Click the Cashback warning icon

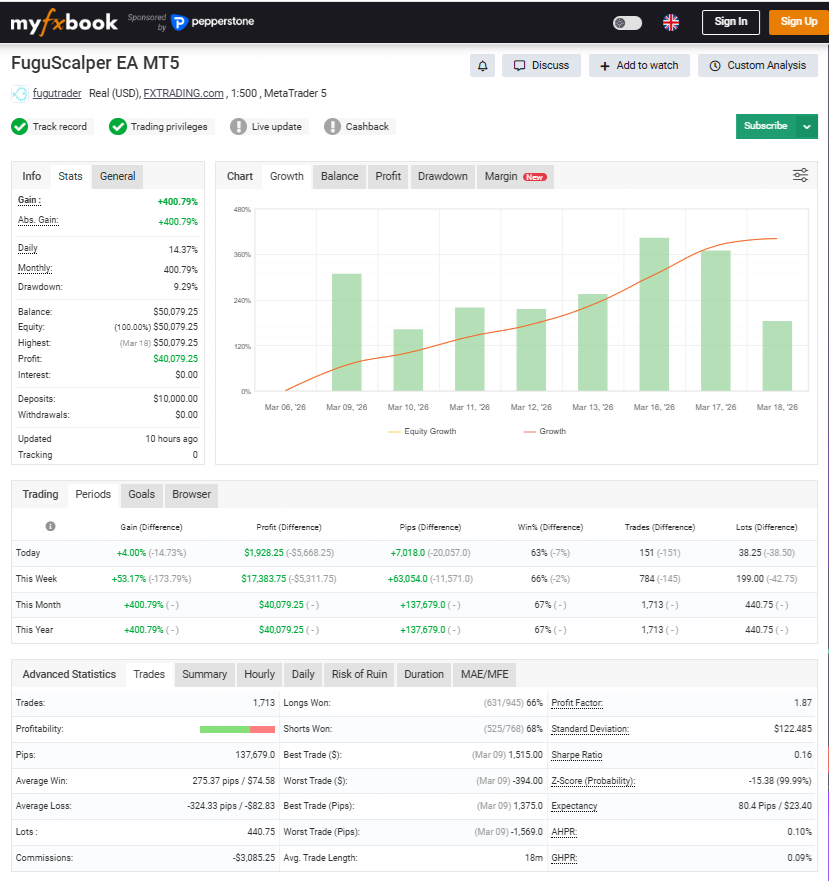tap(332, 126)
